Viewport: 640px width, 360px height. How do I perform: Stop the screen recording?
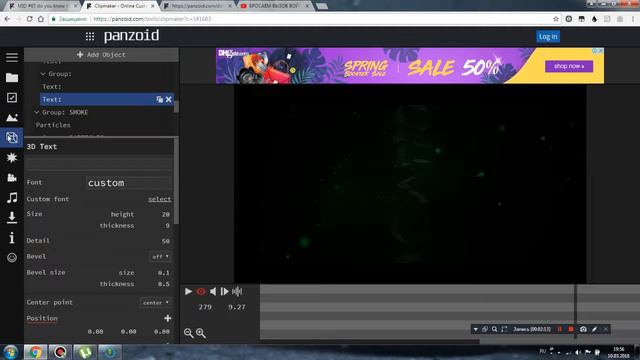[x=571, y=329]
